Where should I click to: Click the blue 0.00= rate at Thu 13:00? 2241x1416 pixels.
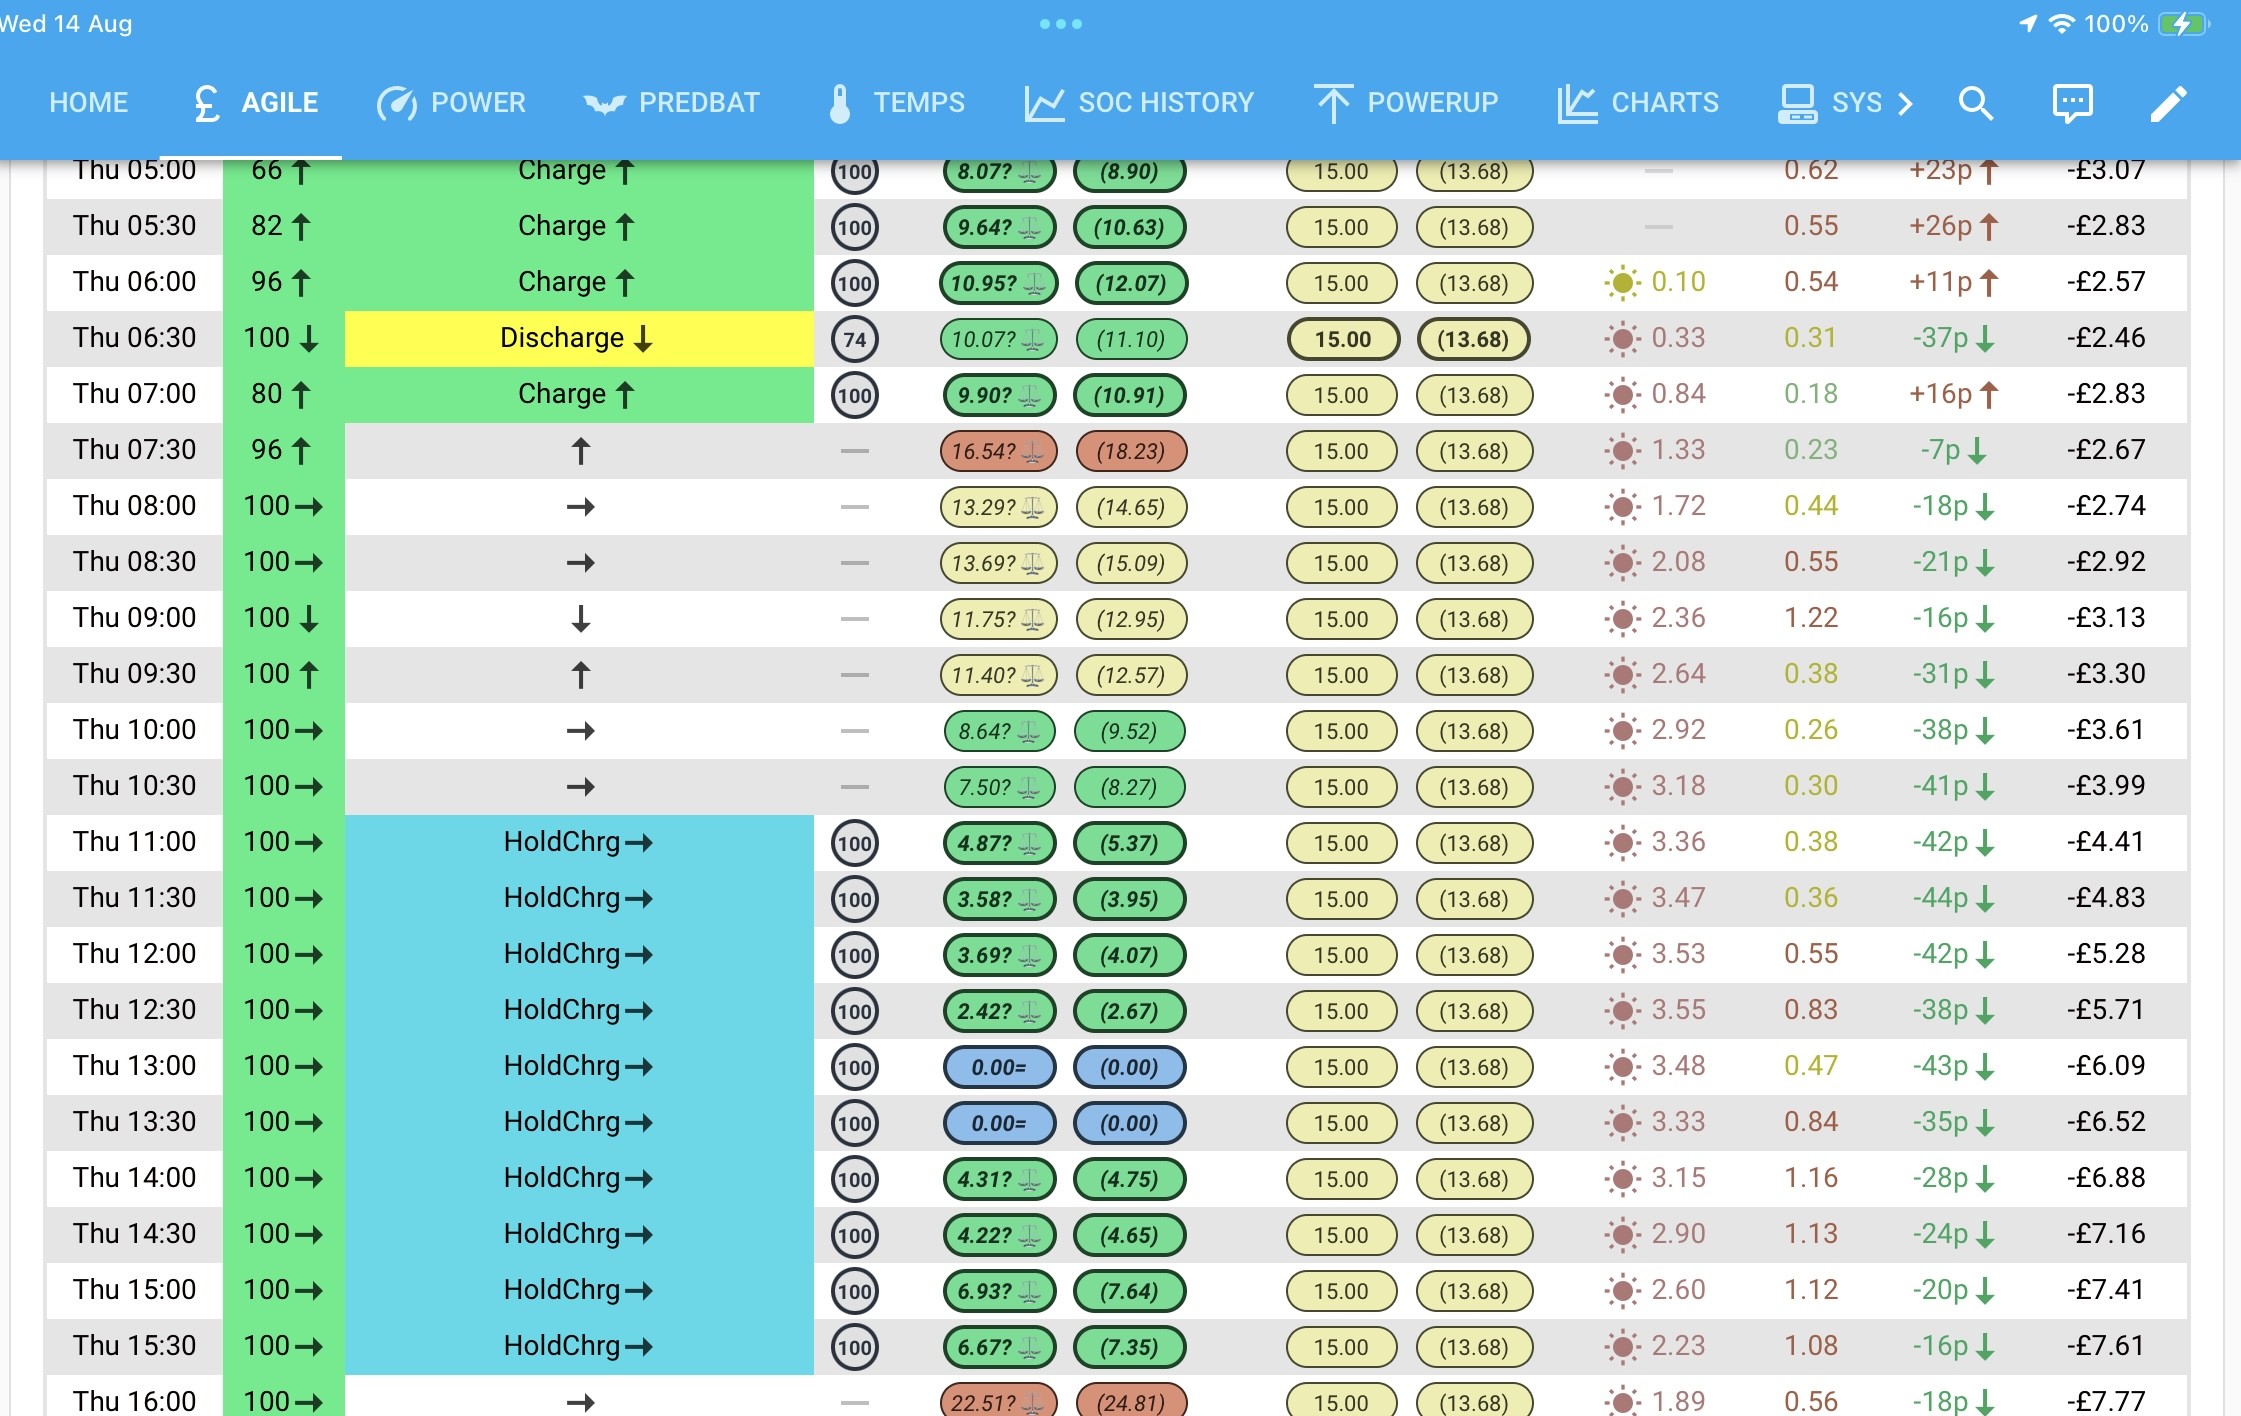pos(999,1067)
